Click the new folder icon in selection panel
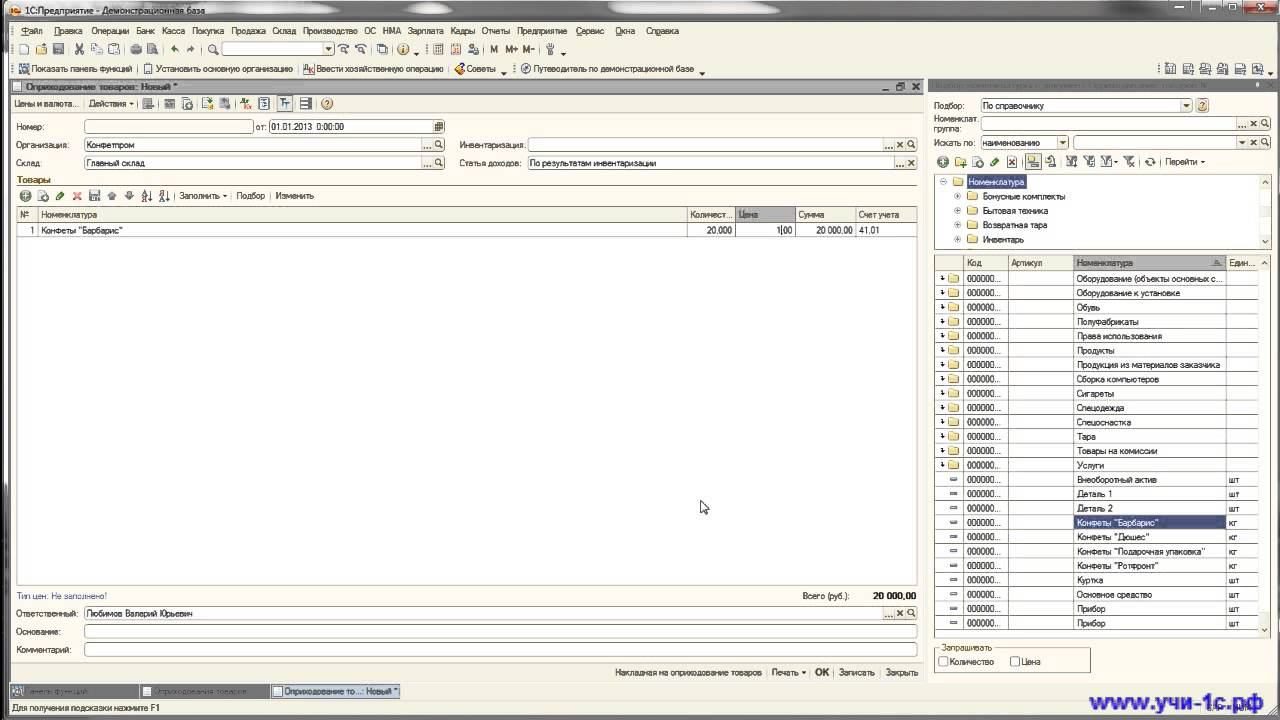This screenshot has width=1280, height=720. coord(960,162)
